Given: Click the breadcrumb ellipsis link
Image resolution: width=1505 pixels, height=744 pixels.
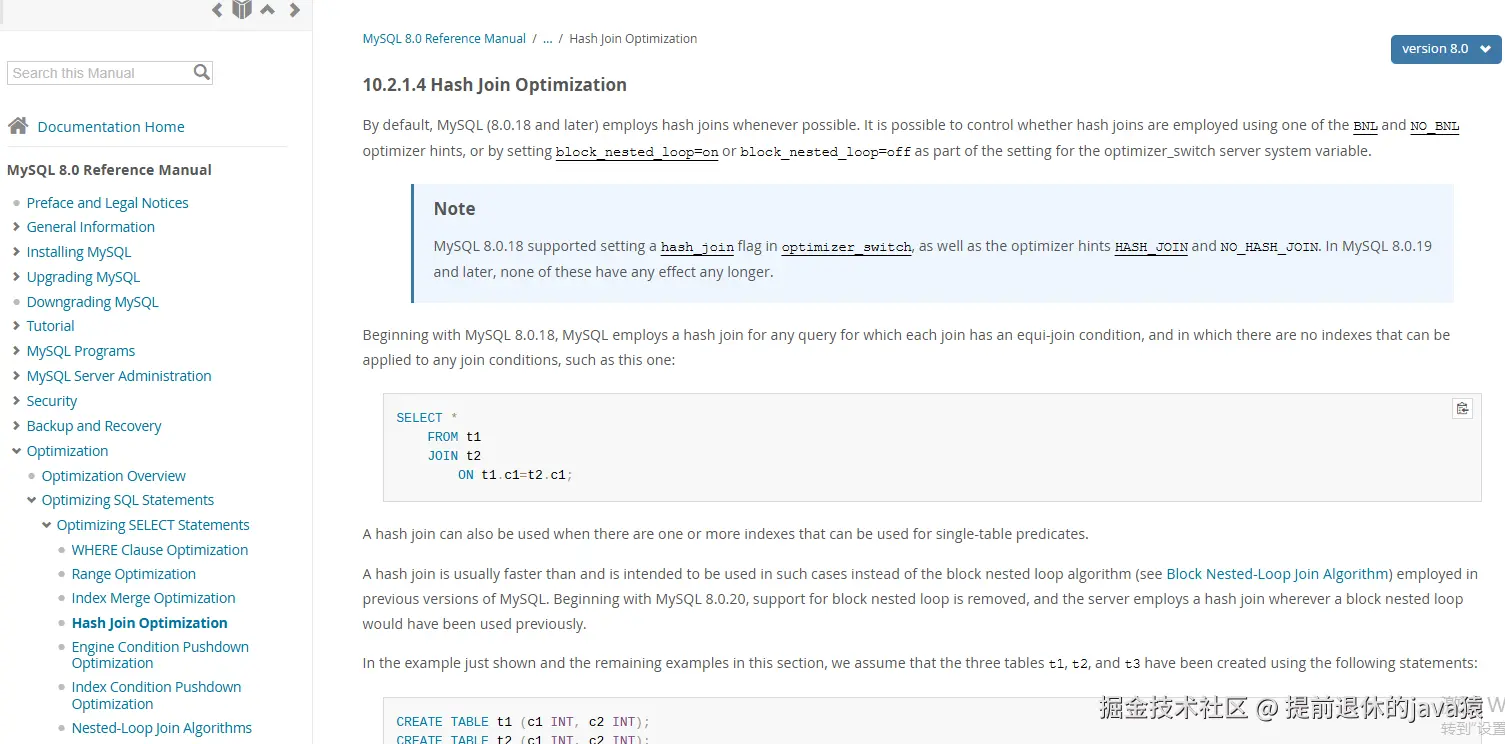Looking at the screenshot, I should [x=547, y=39].
